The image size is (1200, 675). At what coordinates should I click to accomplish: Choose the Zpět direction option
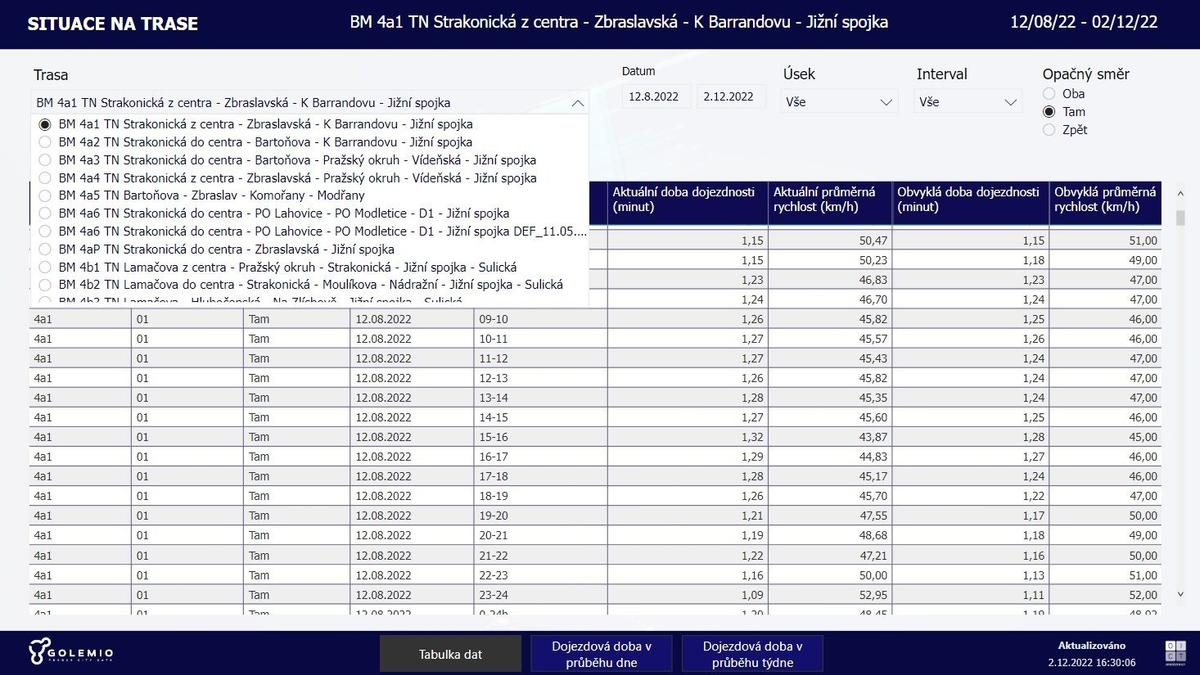pyautogui.click(x=1049, y=130)
